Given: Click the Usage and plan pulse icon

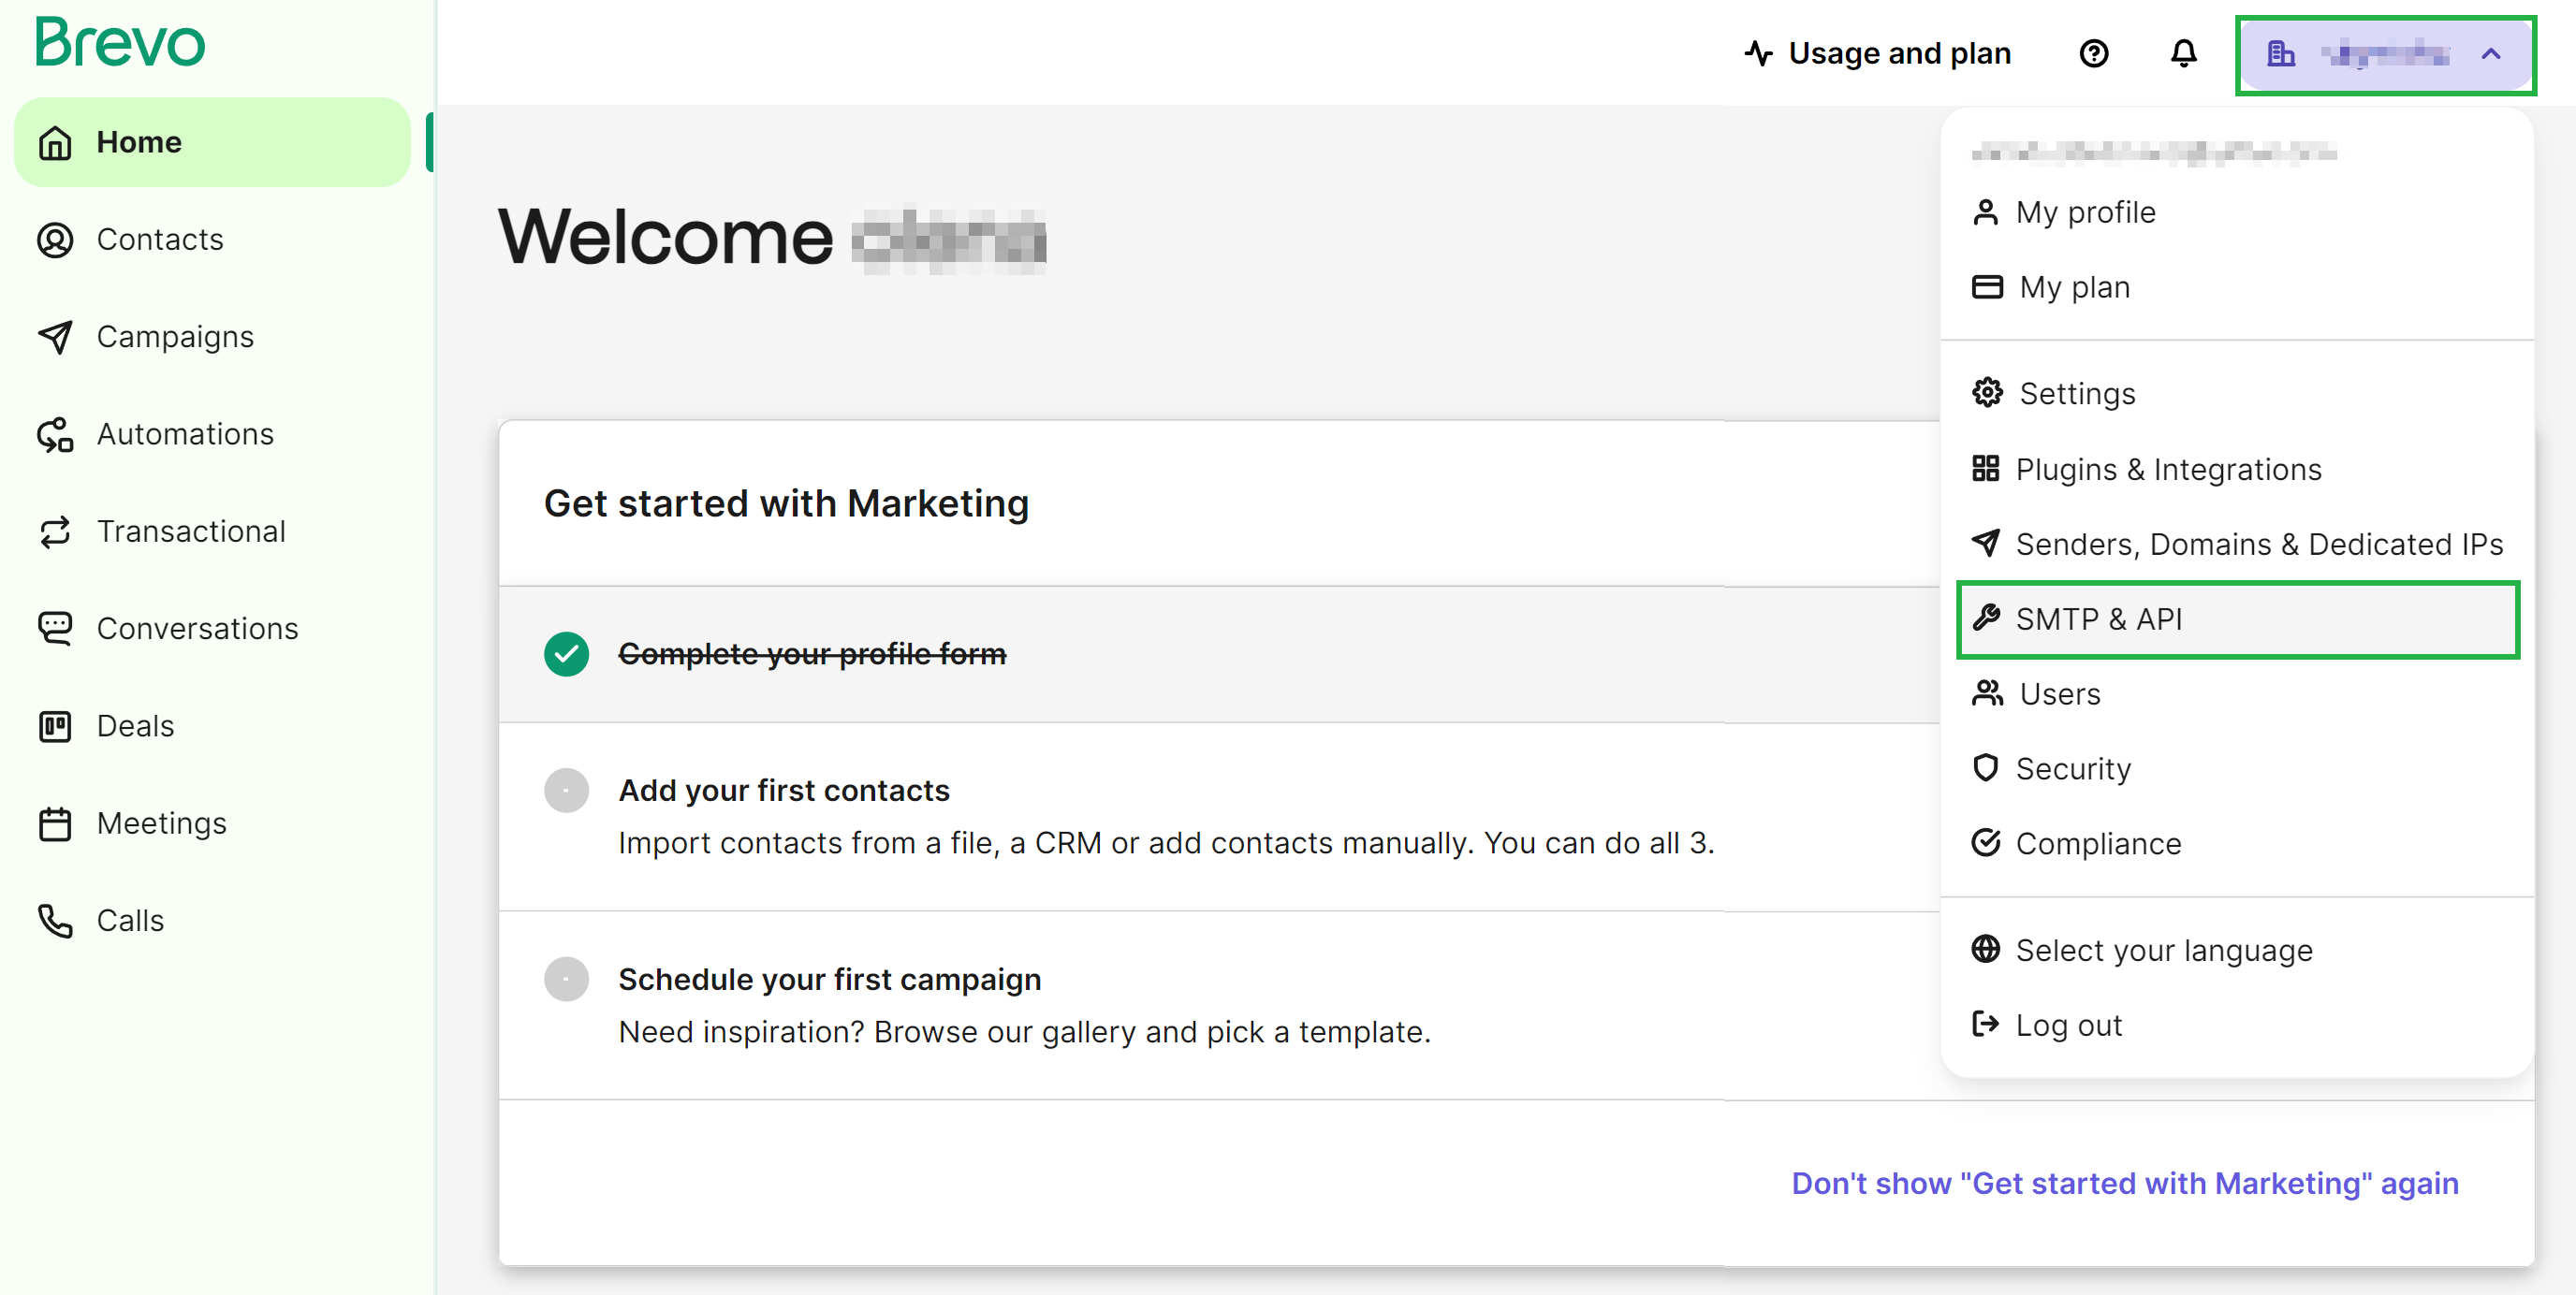Looking at the screenshot, I should [x=1759, y=53].
